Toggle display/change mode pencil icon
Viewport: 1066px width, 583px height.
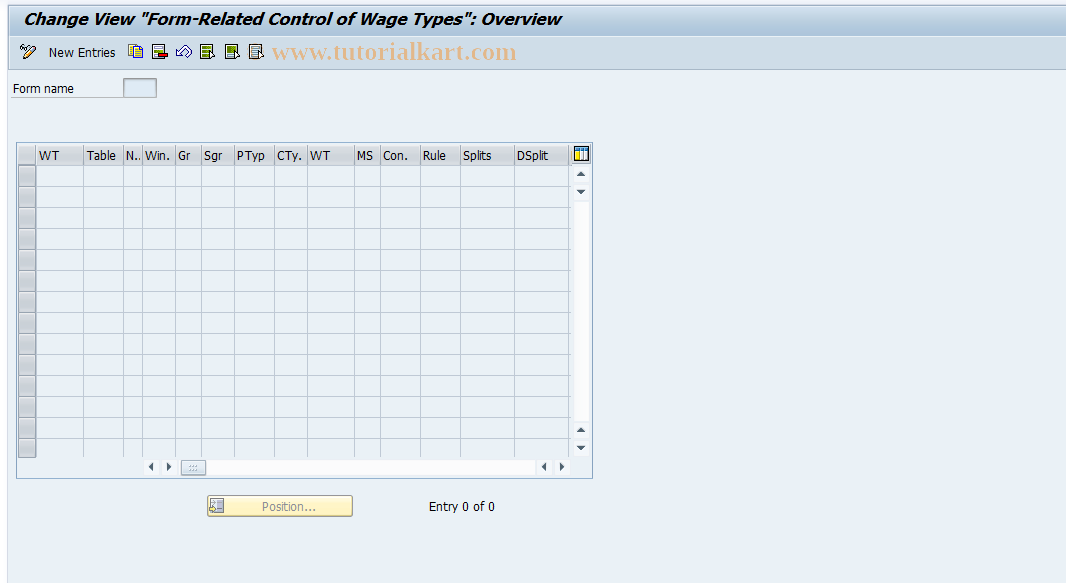28,52
